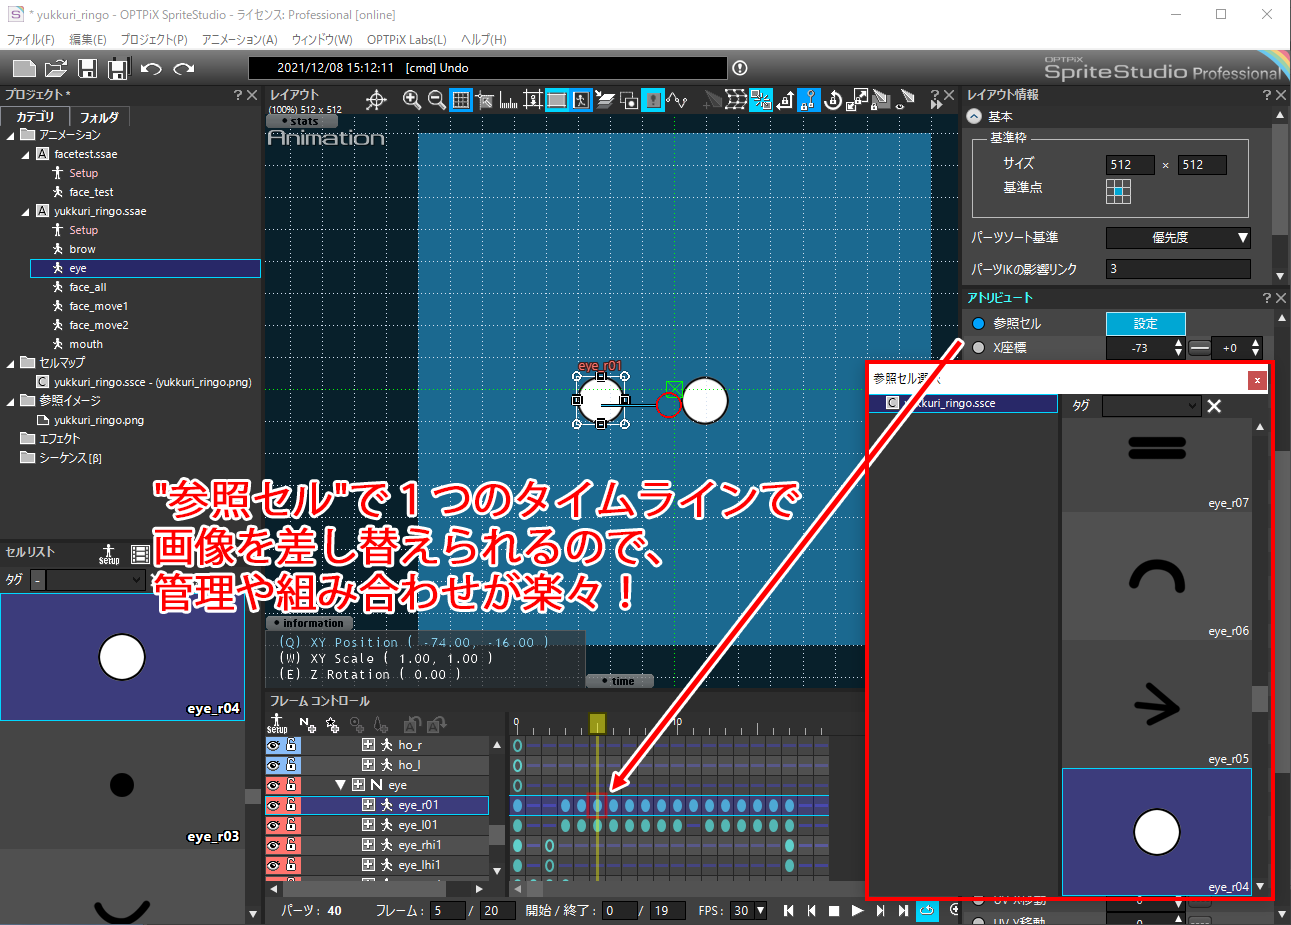Screen dimensions: 1291x925
Task: Add a new normal part star-plus icon
Action: point(333,724)
